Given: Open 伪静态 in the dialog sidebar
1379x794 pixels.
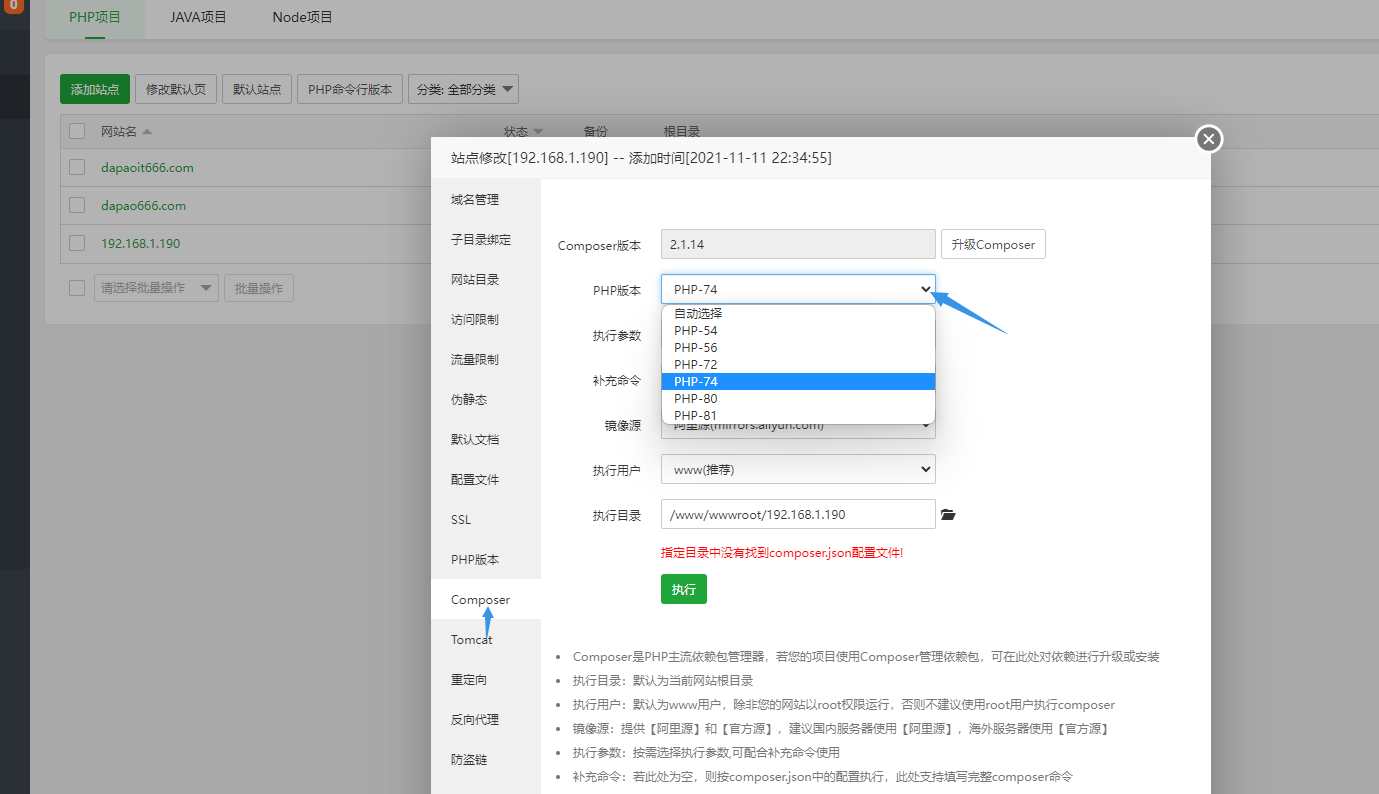Looking at the screenshot, I should [x=486, y=400].
